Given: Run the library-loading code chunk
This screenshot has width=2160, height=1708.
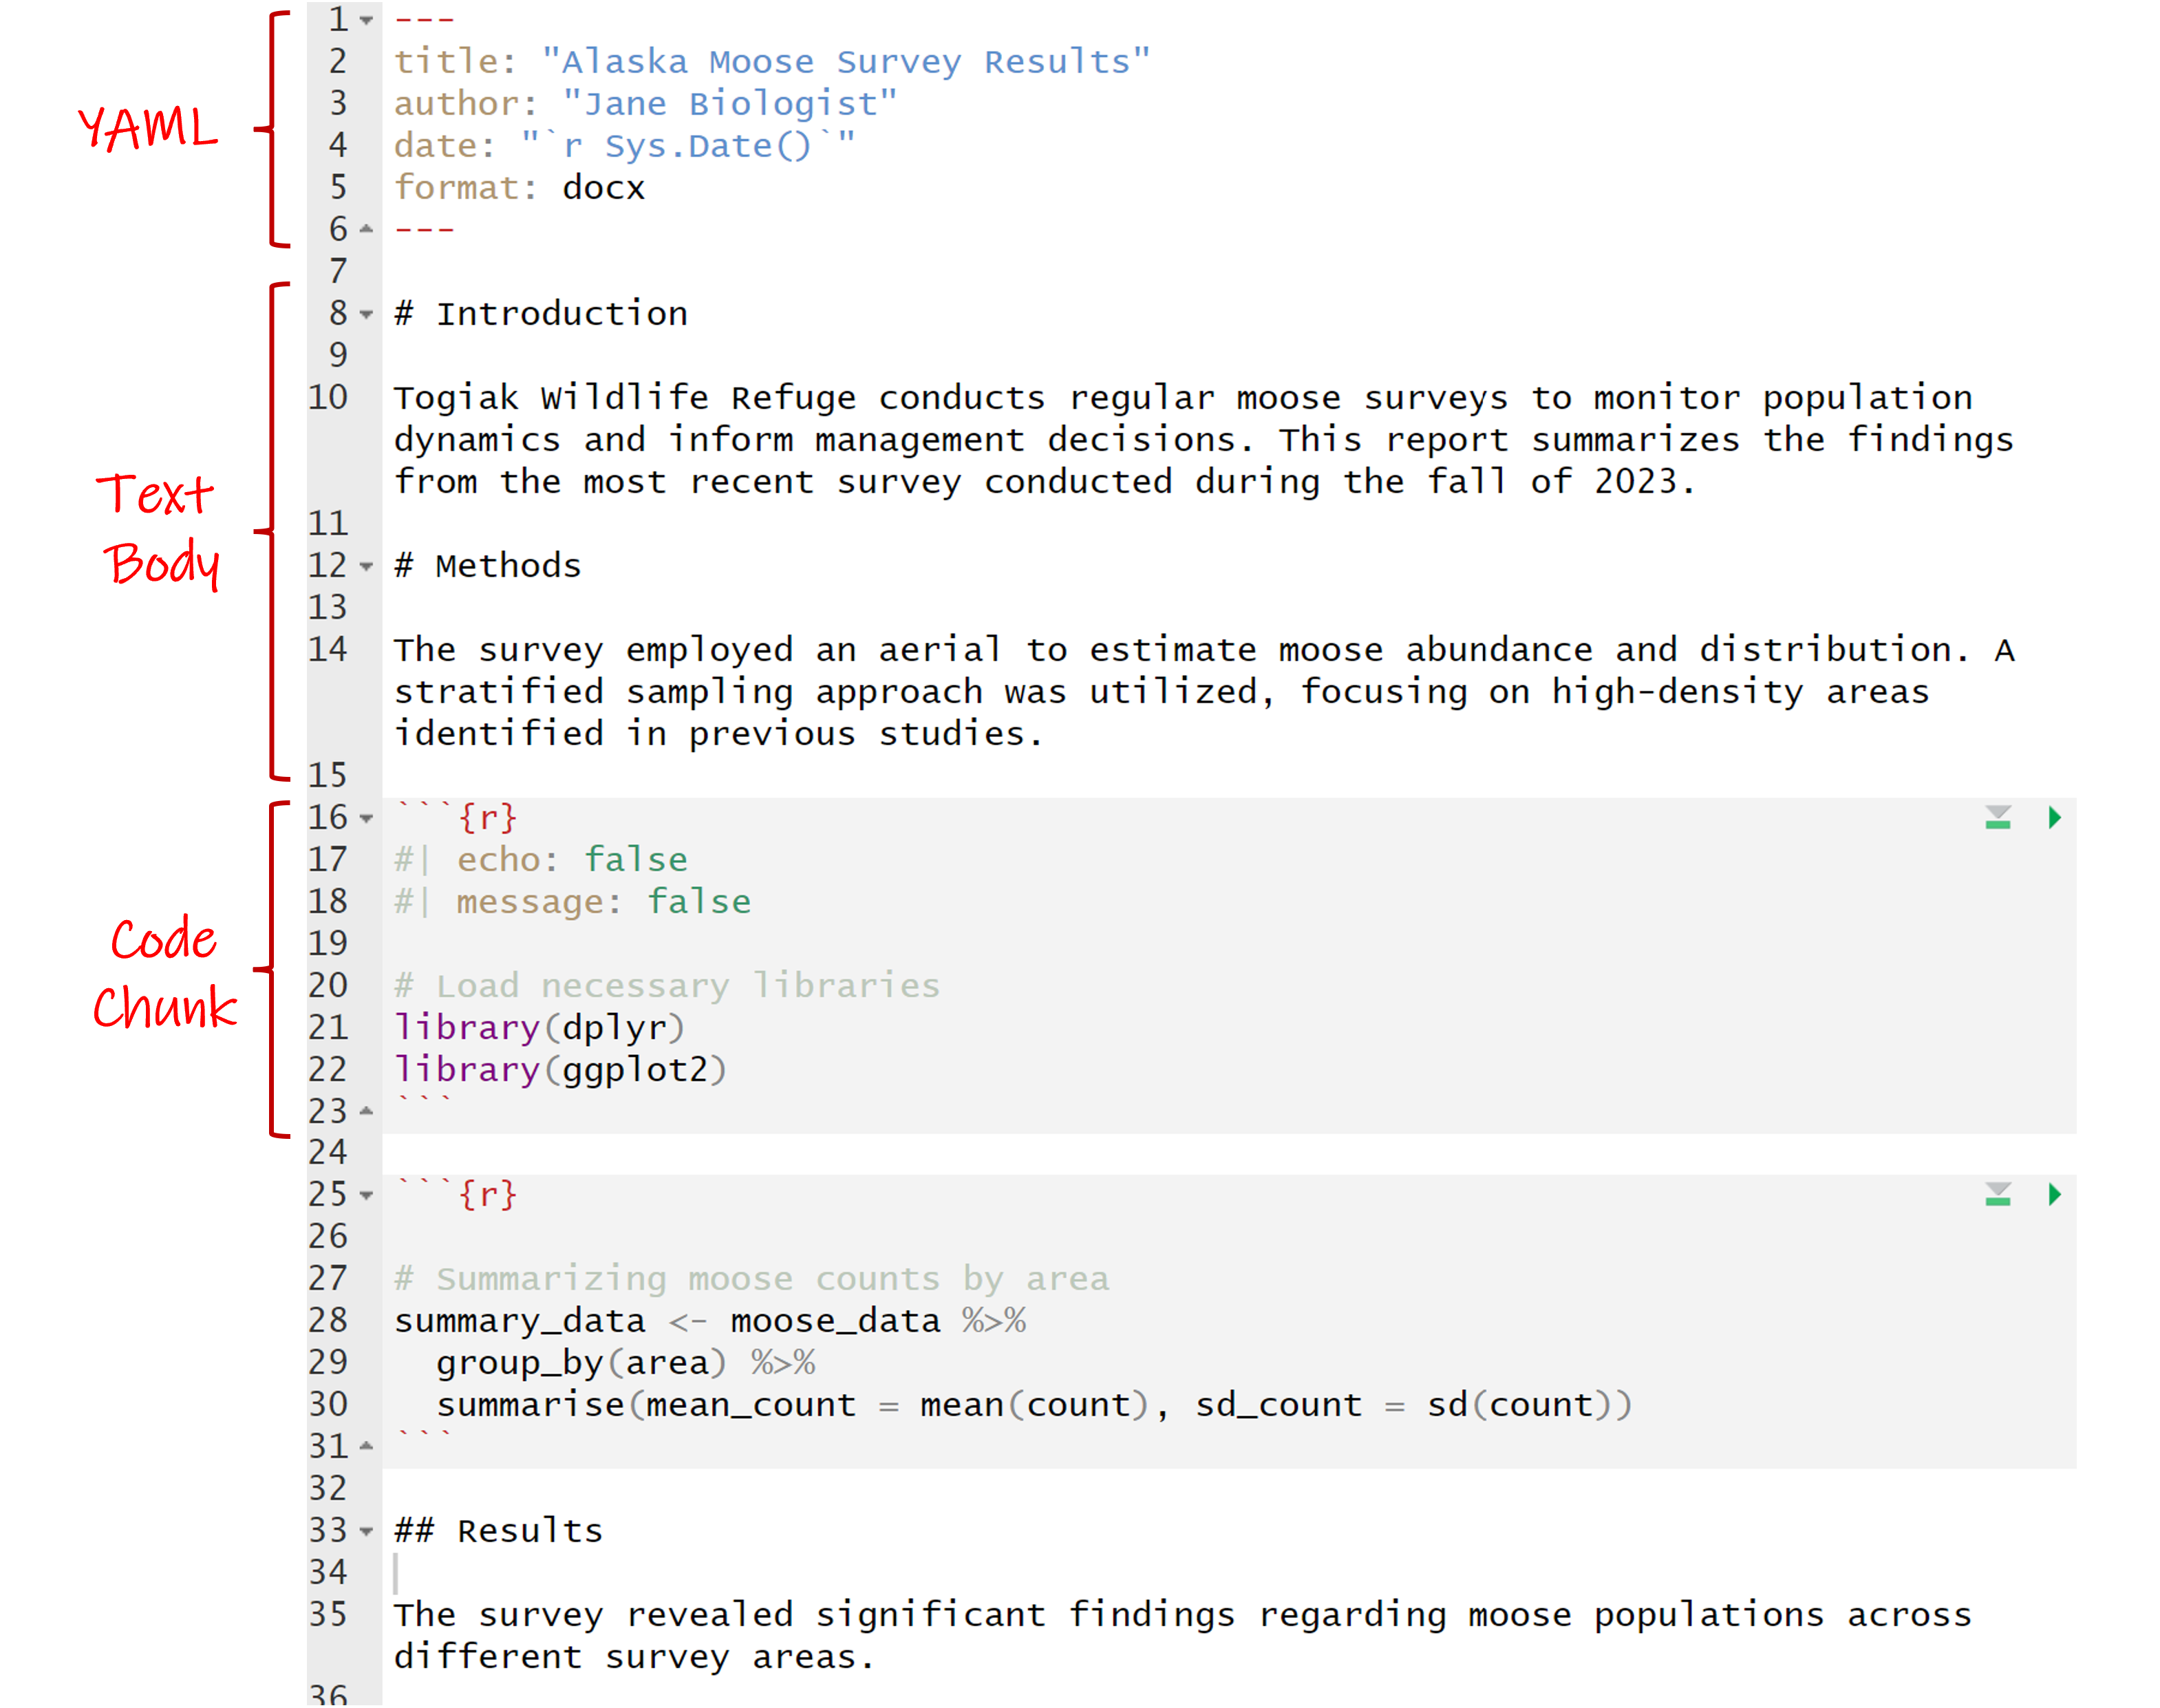Looking at the screenshot, I should pos(2054,818).
